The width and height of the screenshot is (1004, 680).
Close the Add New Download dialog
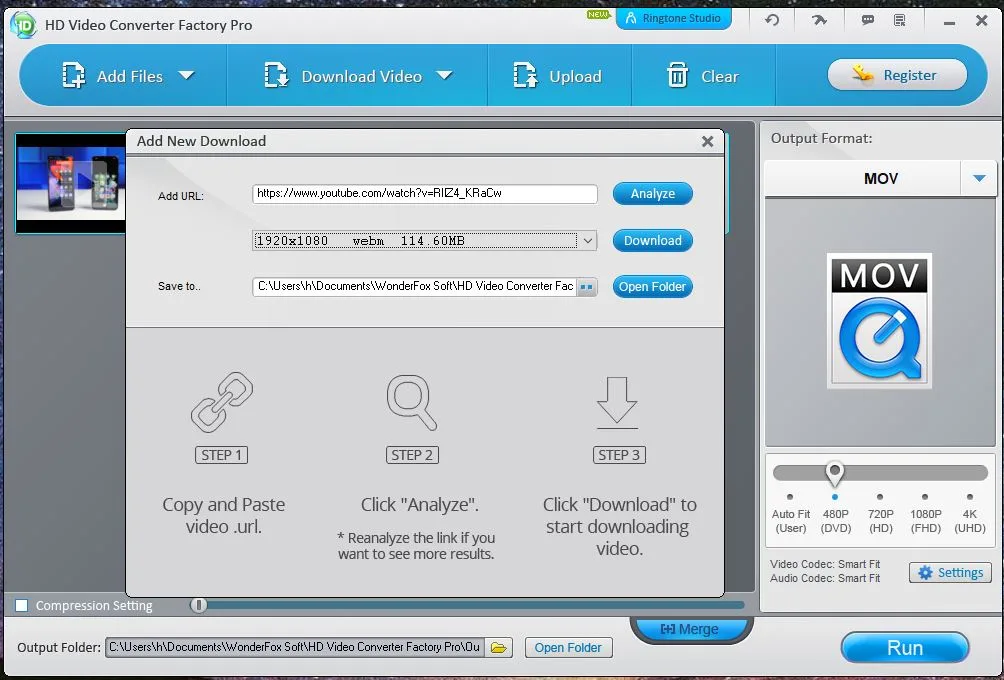click(708, 142)
